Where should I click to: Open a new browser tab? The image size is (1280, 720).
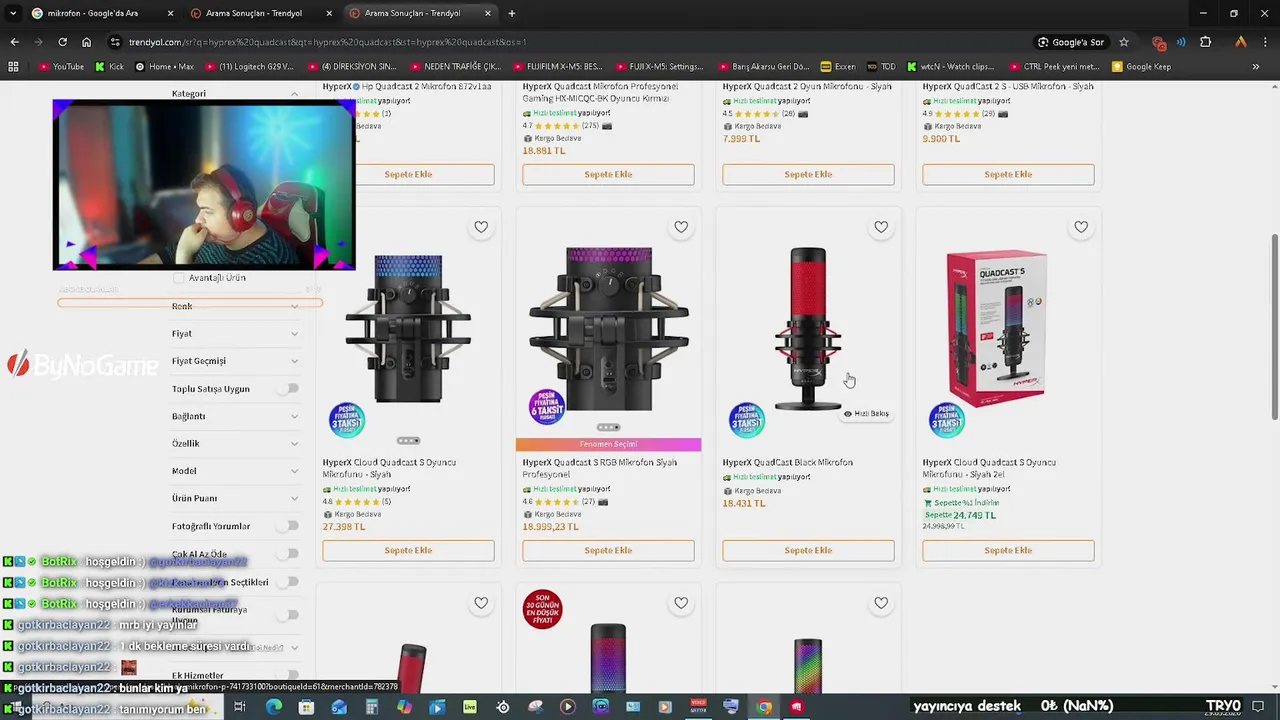[512, 13]
